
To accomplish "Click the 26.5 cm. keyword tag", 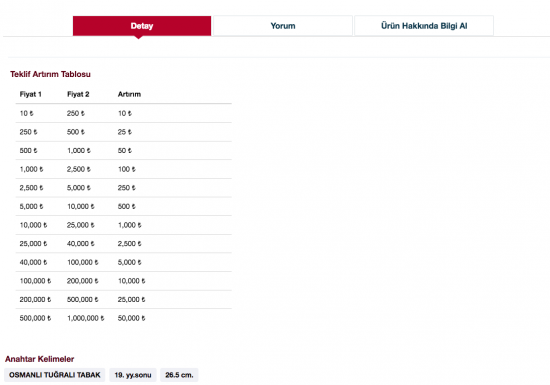I will (179, 375).
